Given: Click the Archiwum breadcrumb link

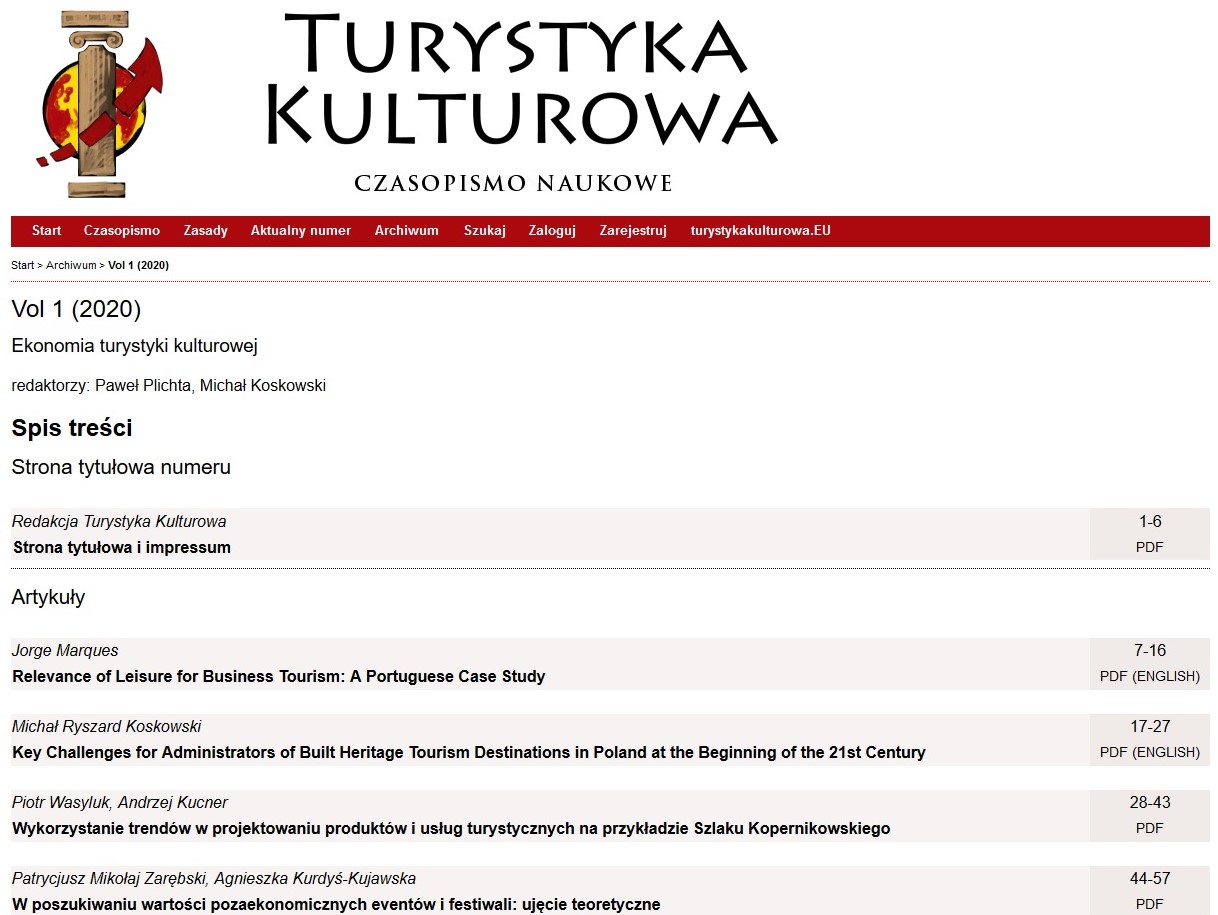Looking at the screenshot, I should point(71,266).
